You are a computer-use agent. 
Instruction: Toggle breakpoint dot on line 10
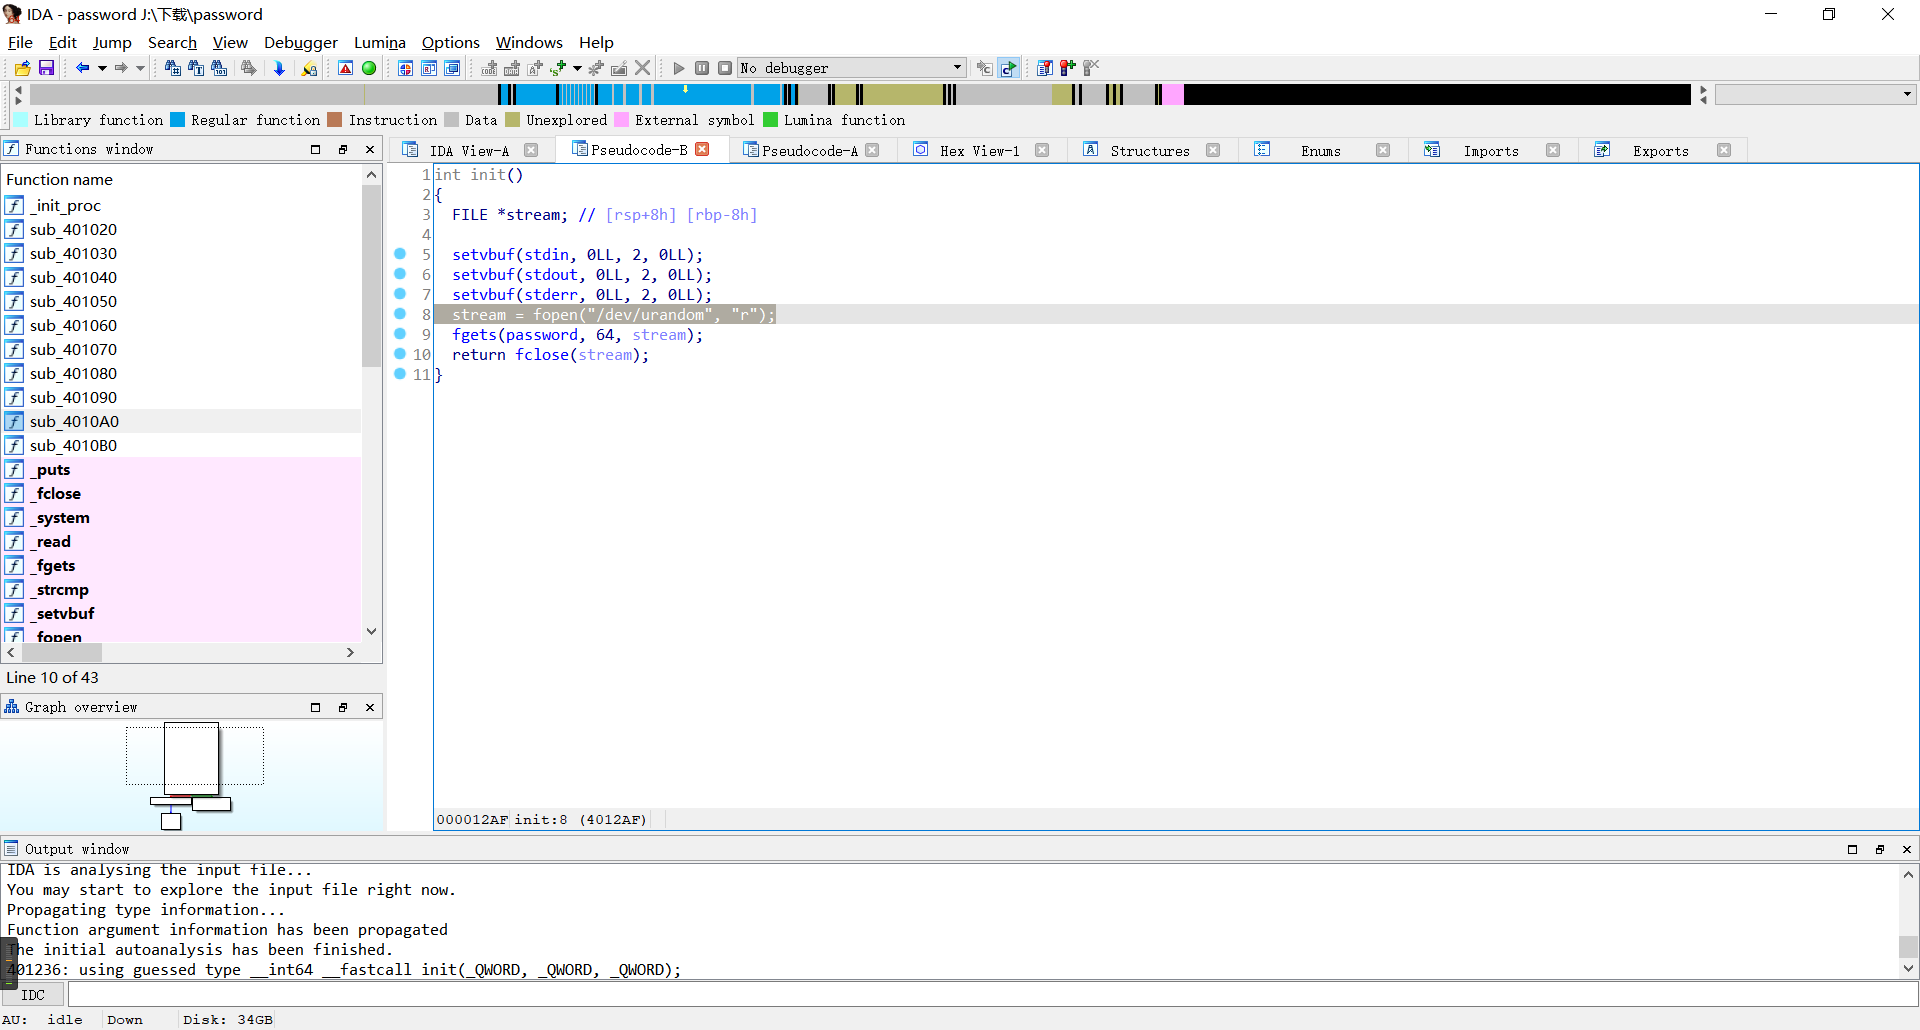[x=400, y=354]
